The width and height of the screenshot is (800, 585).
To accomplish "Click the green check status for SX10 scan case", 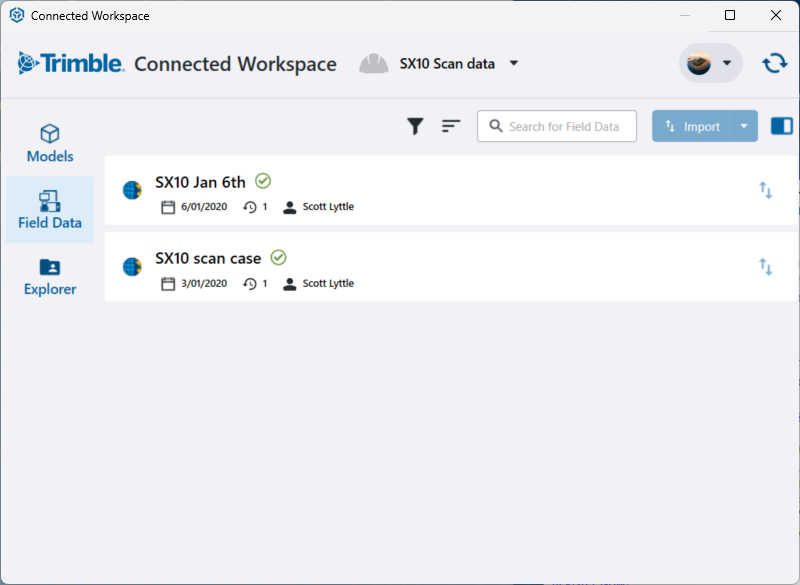I will 279,258.
